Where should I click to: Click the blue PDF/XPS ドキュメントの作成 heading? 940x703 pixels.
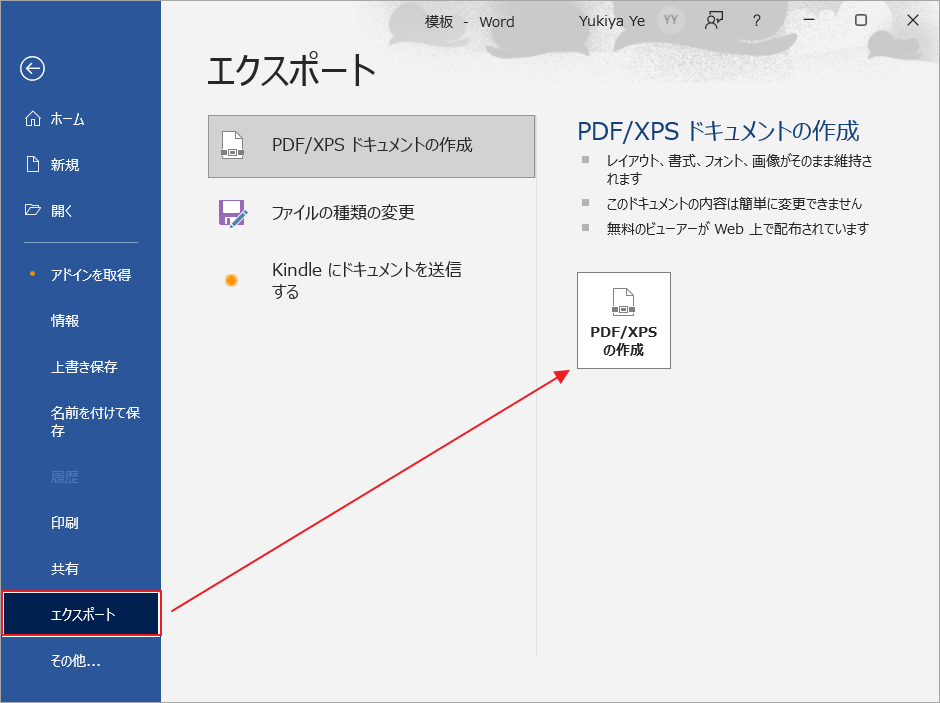(x=718, y=131)
